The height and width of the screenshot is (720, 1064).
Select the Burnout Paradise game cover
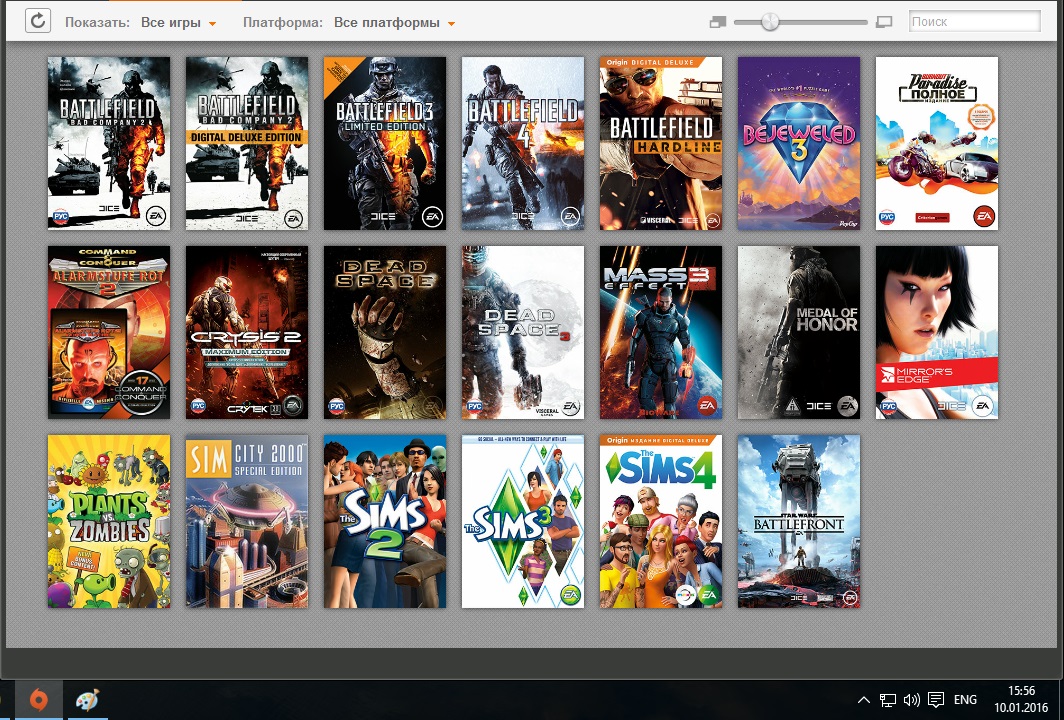tap(936, 143)
